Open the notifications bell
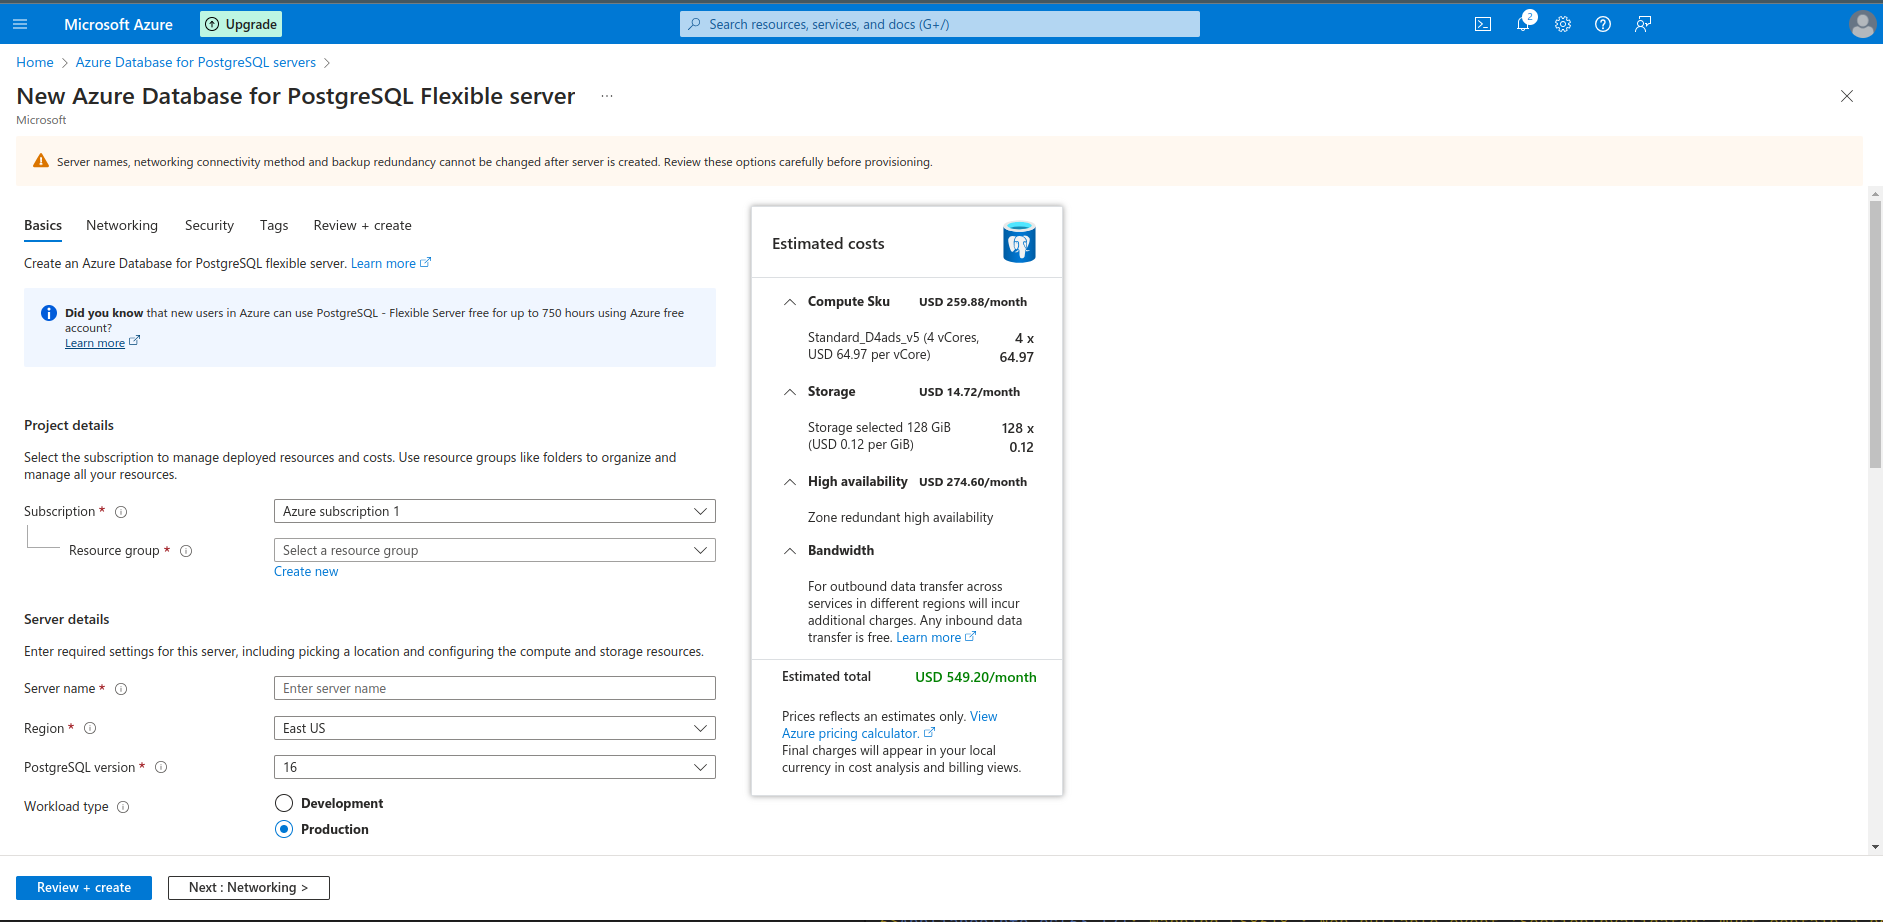The height and width of the screenshot is (922, 1883). [x=1523, y=24]
